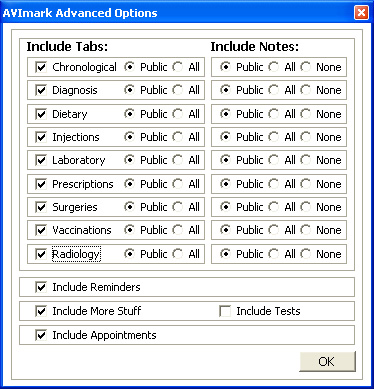Screen dimensions: 374x389
Task: Set Injections notes to Public
Action: point(225,137)
